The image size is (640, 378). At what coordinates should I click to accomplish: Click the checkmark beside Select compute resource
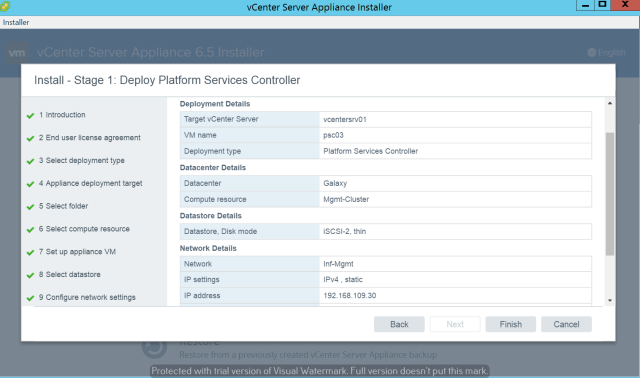[30, 230]
